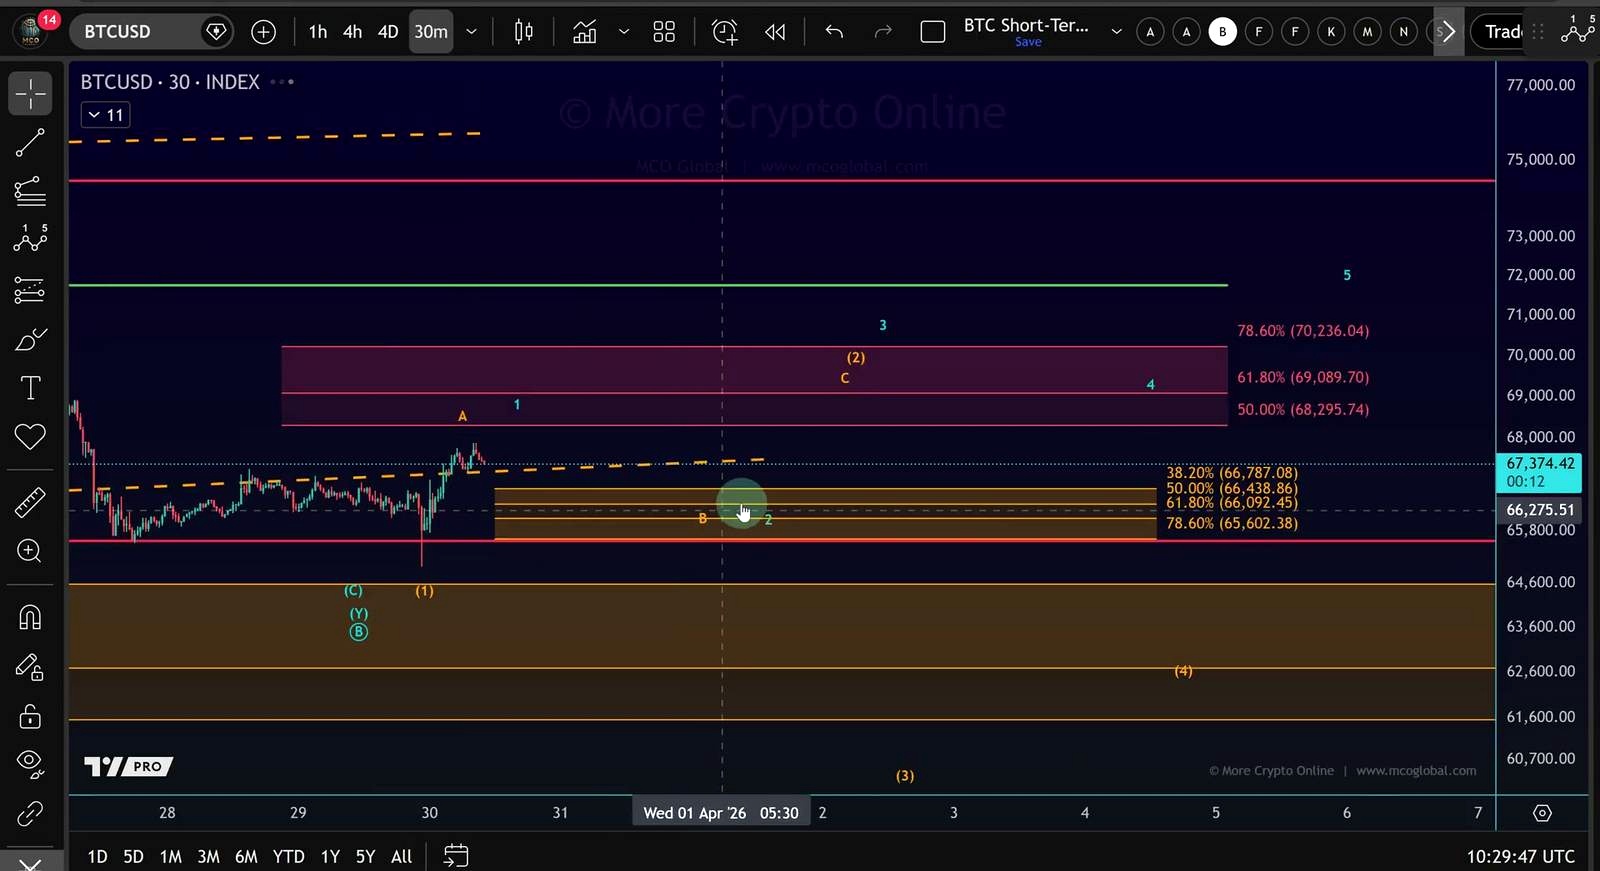This screenshot has width=1600, height=871.
Task: Select the 4h interval
Action: tap(352, 32)
